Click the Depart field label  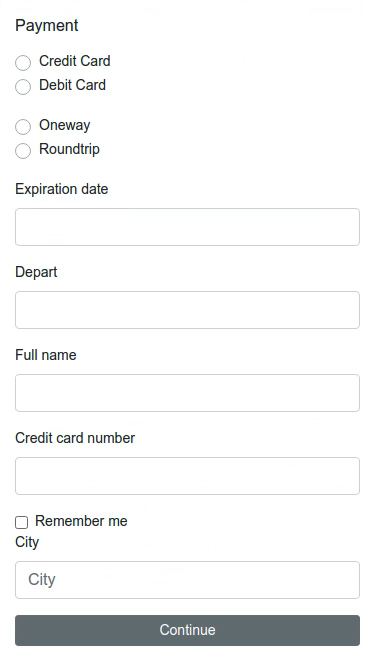click(36, 272)
